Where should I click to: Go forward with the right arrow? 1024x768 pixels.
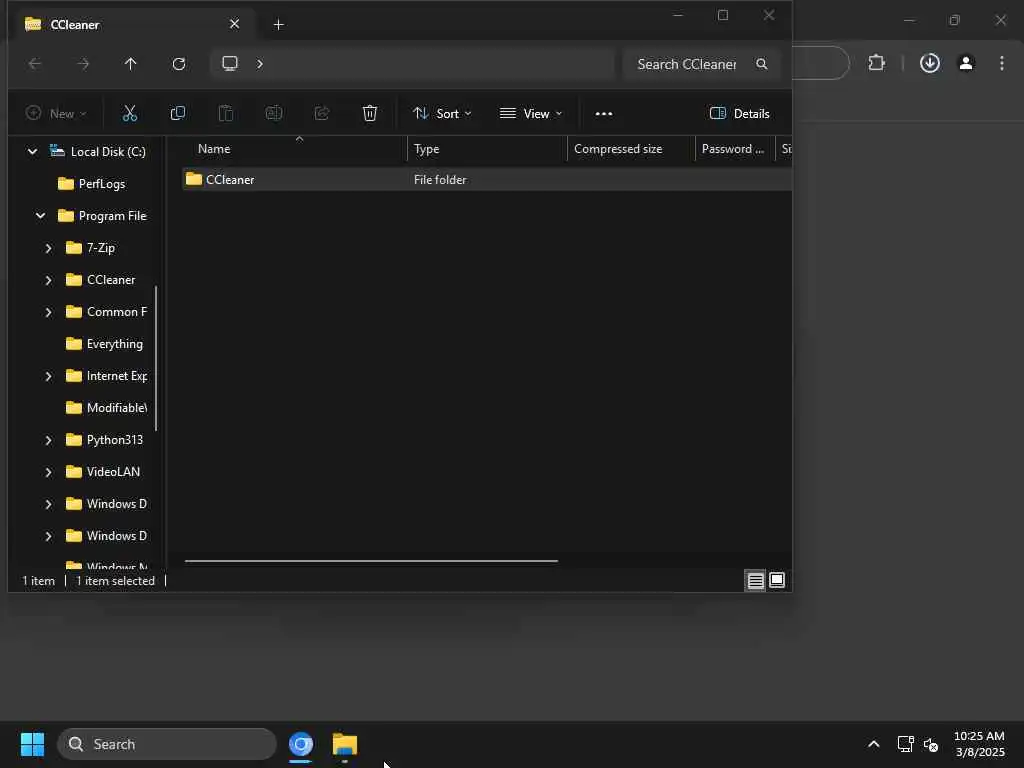tap(82, 63)
